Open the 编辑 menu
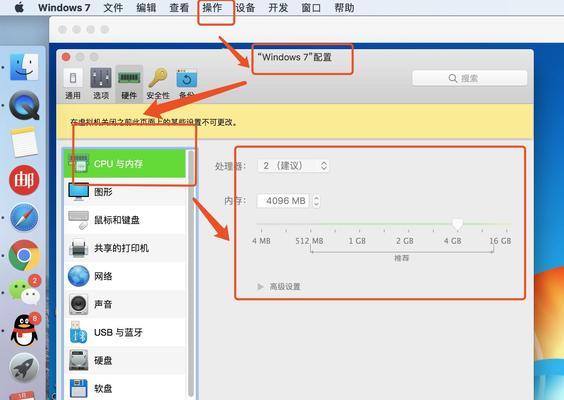The width and height of the screenshot is (564, 400). (146, 8)
